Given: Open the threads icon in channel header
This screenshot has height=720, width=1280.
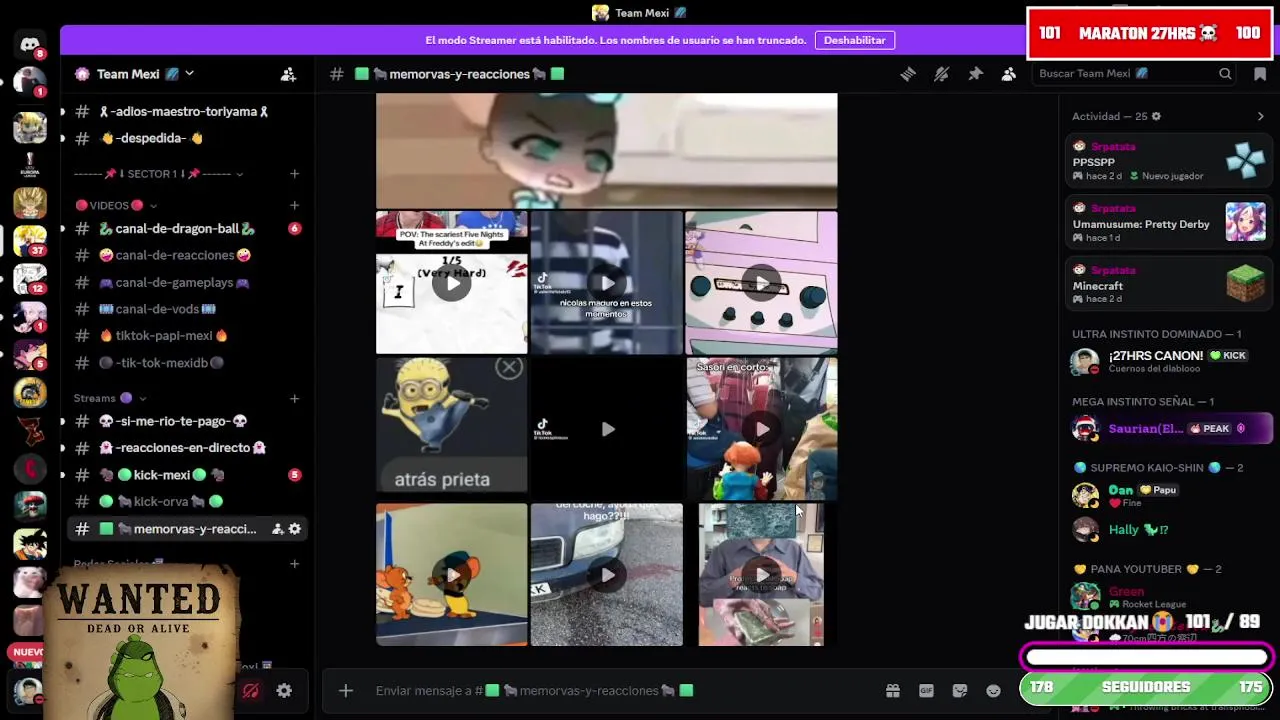Looking at the screenshot, I should click(x=908, y=74).
